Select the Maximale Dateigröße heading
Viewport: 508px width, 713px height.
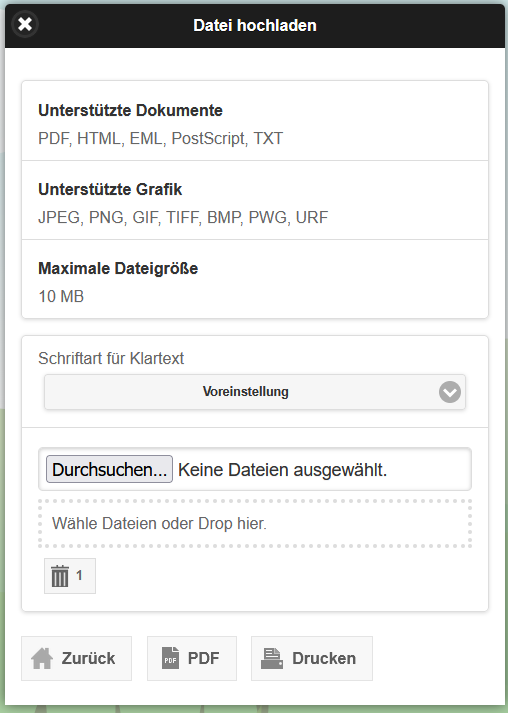118,268
